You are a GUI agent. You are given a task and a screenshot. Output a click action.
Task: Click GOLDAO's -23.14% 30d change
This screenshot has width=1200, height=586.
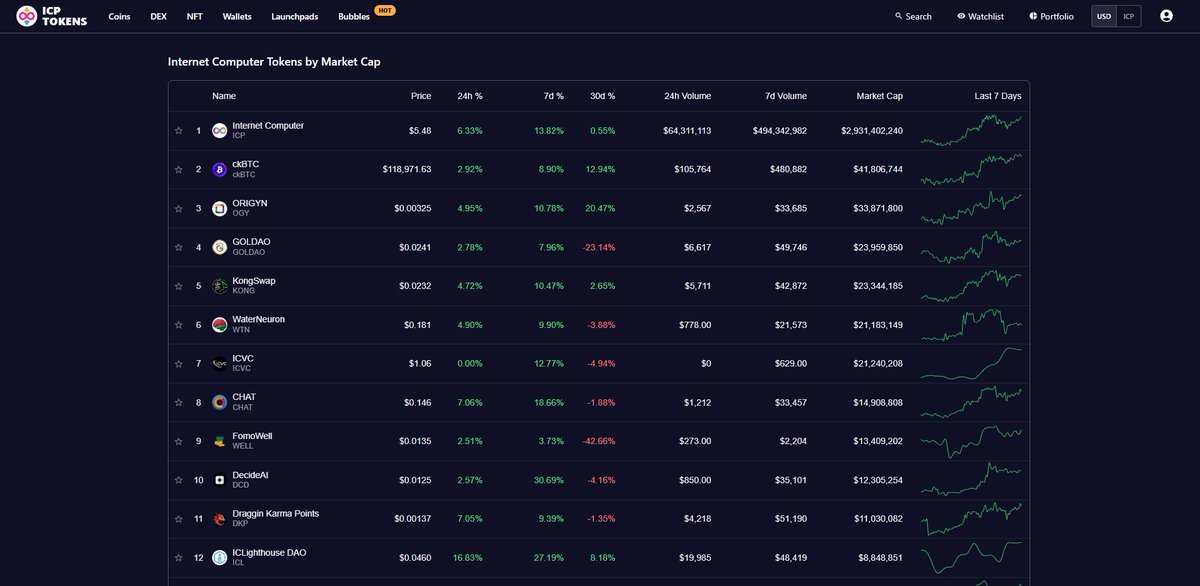[x=598, y=247]
